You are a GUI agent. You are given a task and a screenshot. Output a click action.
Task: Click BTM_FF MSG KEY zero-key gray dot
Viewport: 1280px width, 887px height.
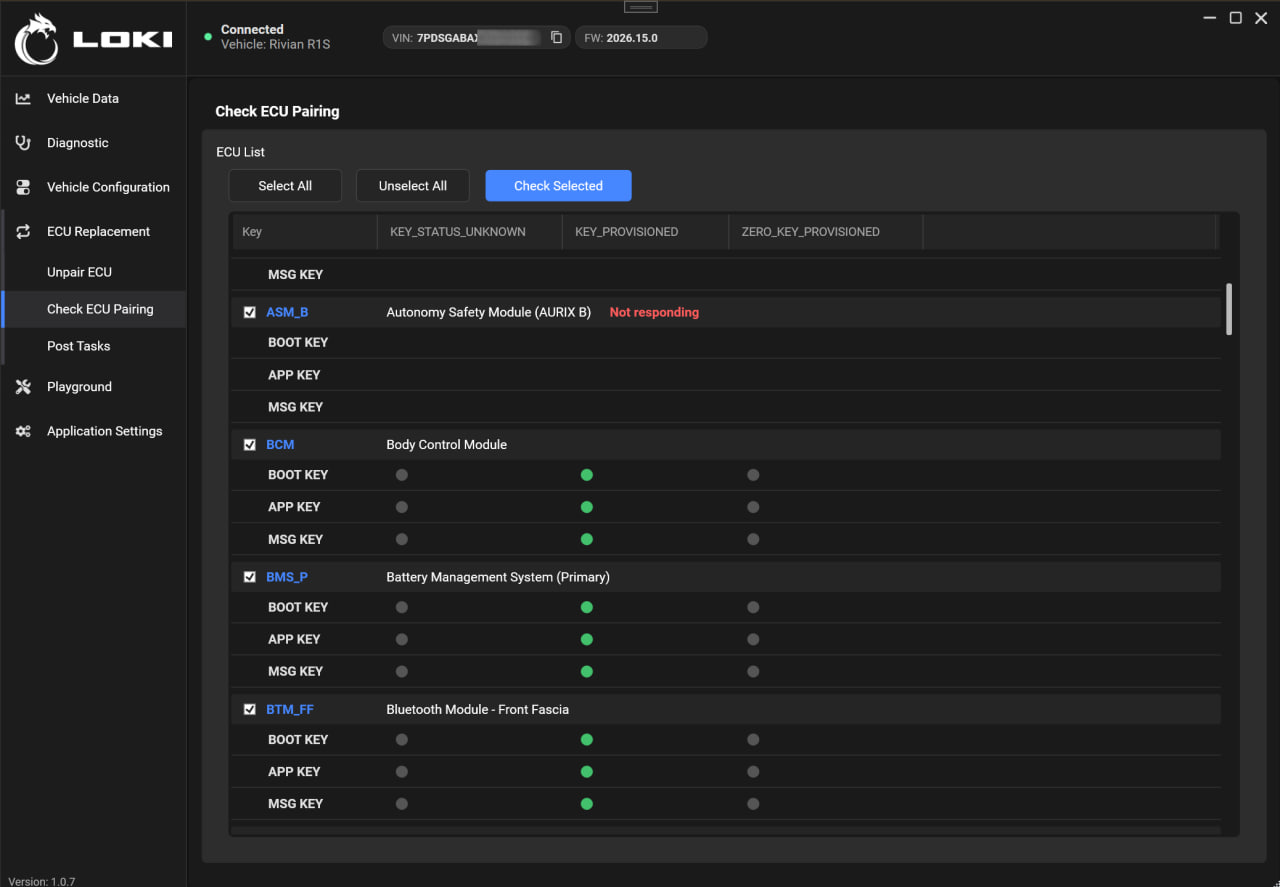753,804
